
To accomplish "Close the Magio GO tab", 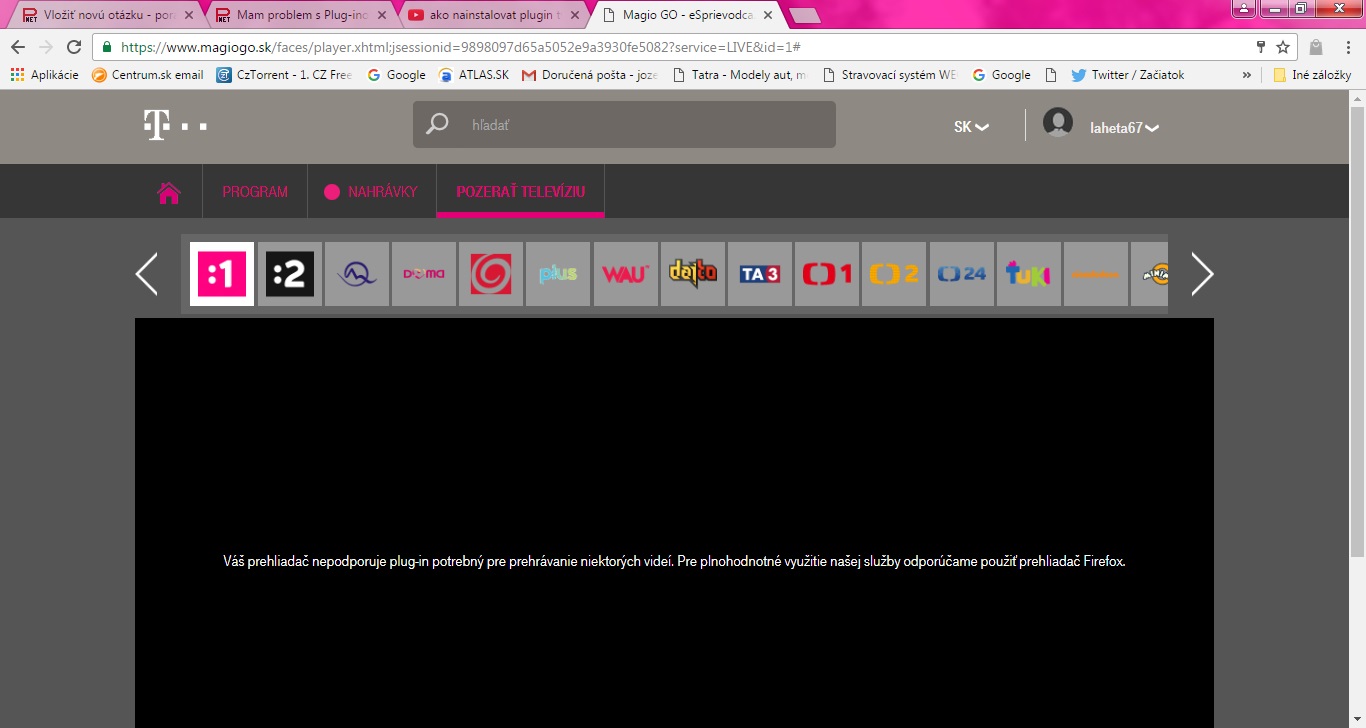I will point(767,16).
